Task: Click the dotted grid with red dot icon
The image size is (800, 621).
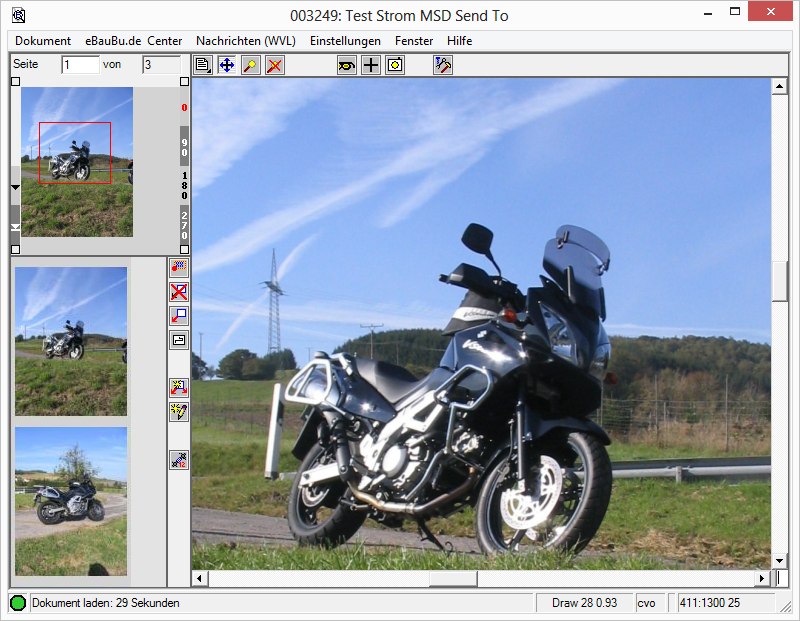Action: 179,267
